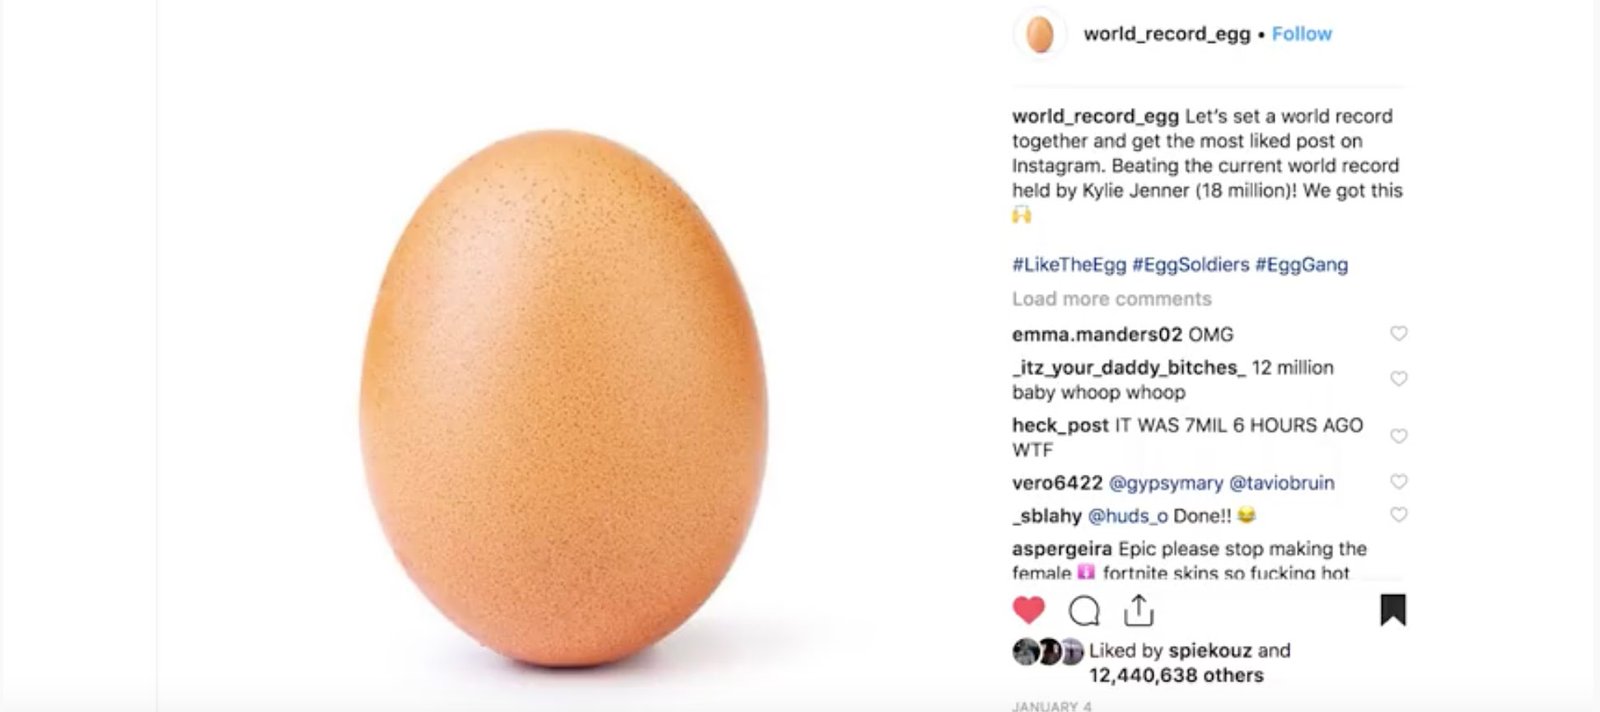Expand Load more comments
Viewport: 1600px width, 712px height.
click(x=1111, y=299)
